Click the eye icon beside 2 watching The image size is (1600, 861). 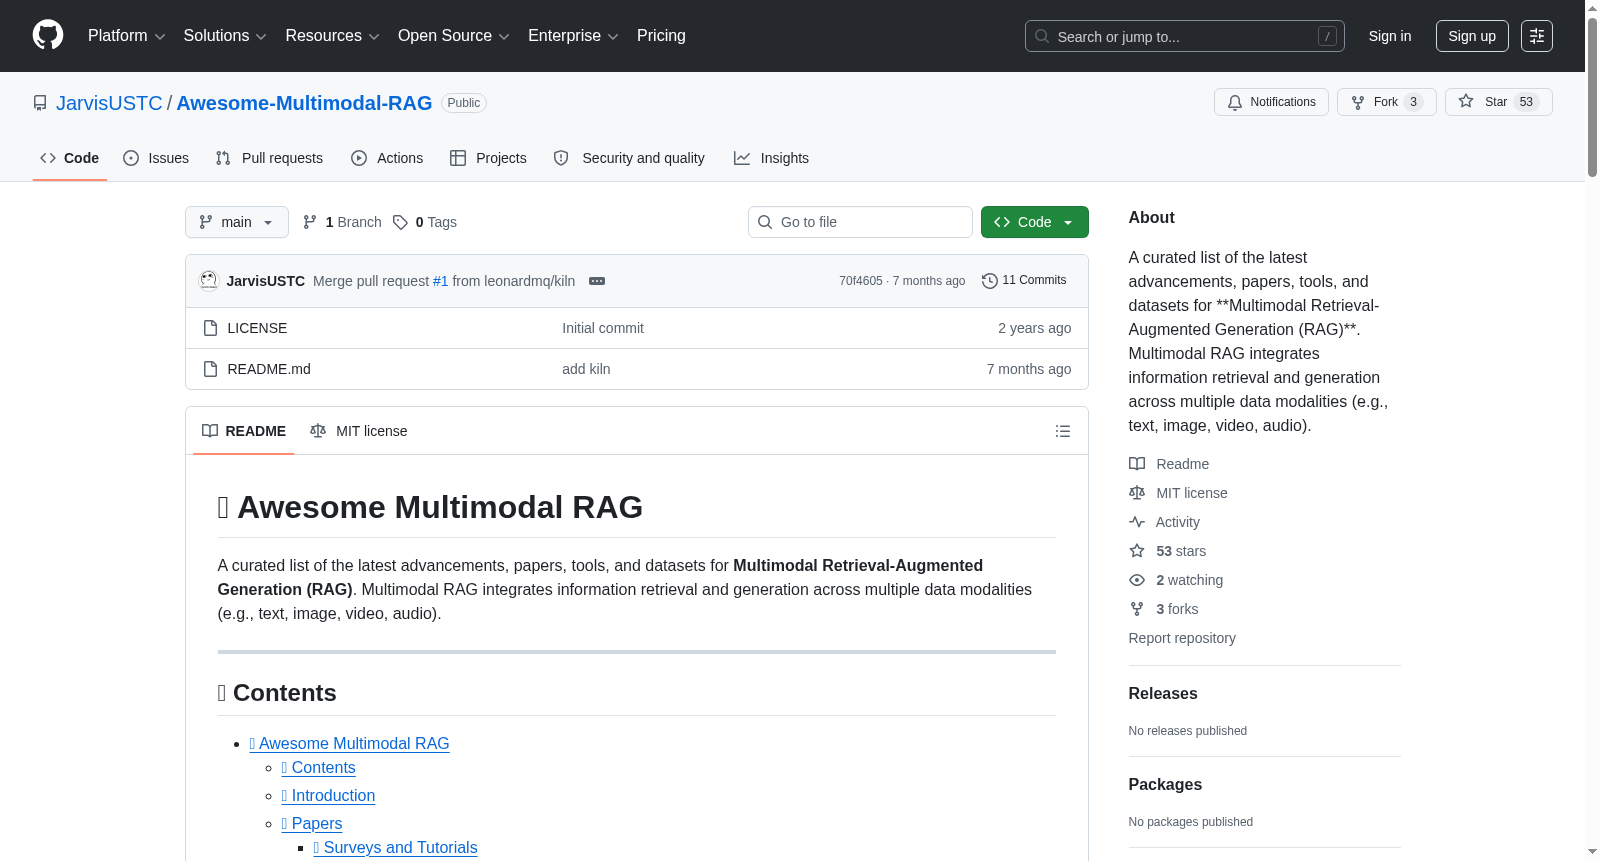(x=1137, y=580)
